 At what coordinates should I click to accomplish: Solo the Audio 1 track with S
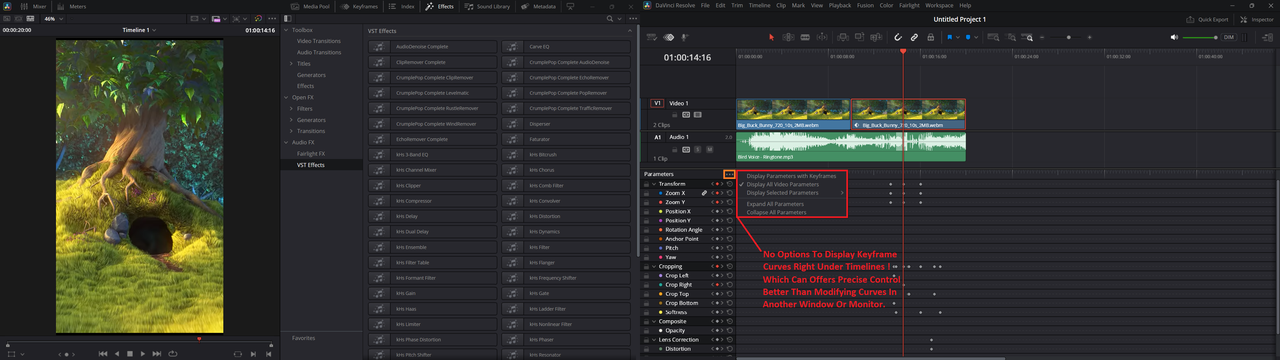click(698, 149)
